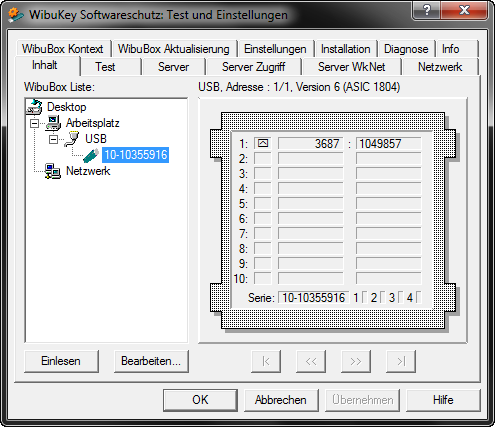Click the Übernehmen button
Image resolution: width=495 pixels, height=427 pixels.
point(362,400)
